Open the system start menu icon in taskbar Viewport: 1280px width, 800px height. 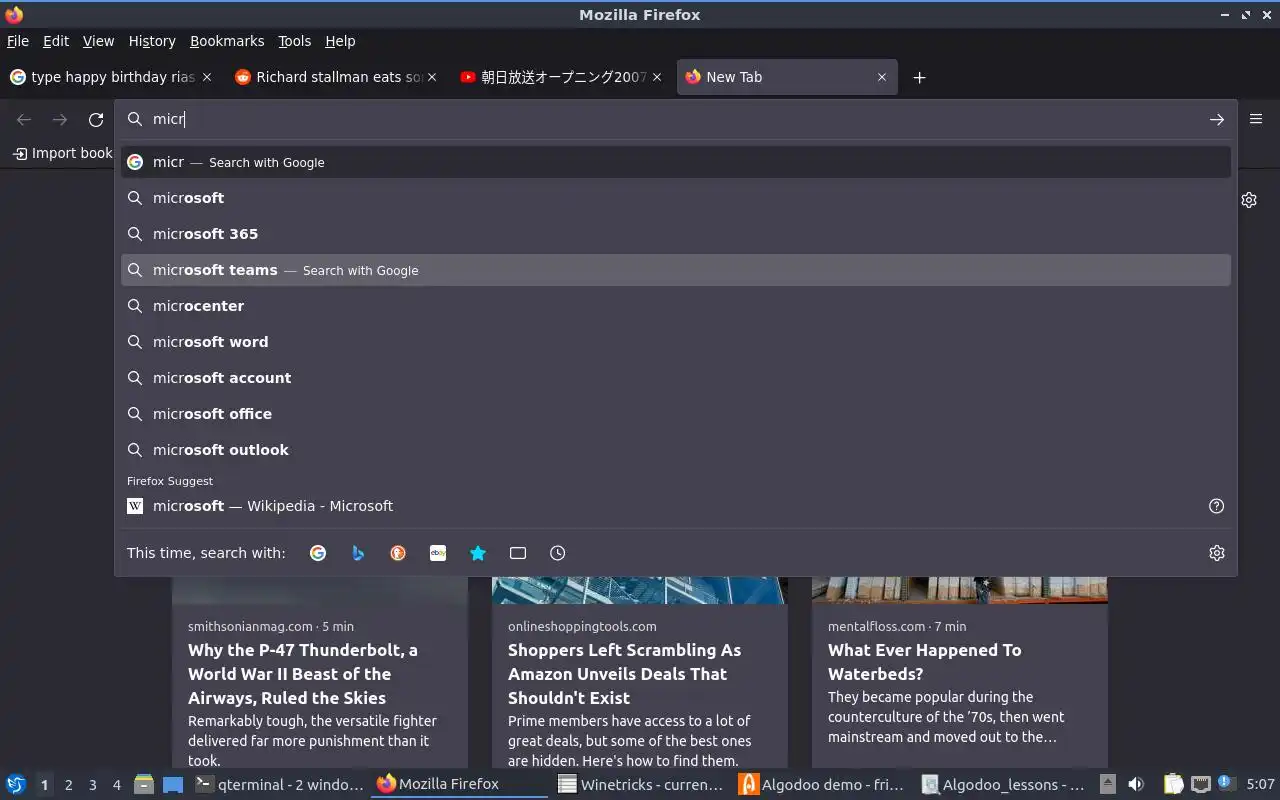point(16,784)
